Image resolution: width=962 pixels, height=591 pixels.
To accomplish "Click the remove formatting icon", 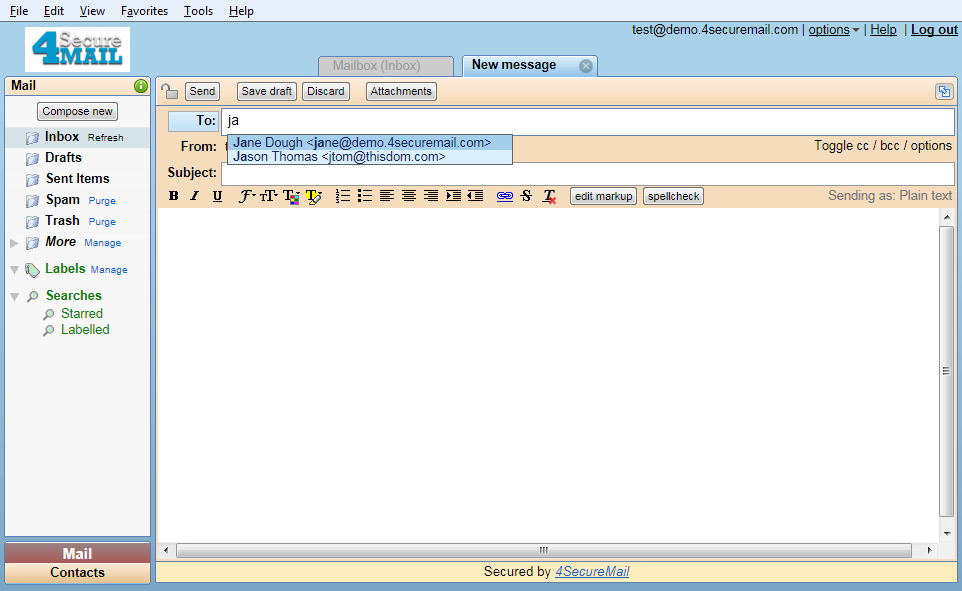I will click(549, 196).
